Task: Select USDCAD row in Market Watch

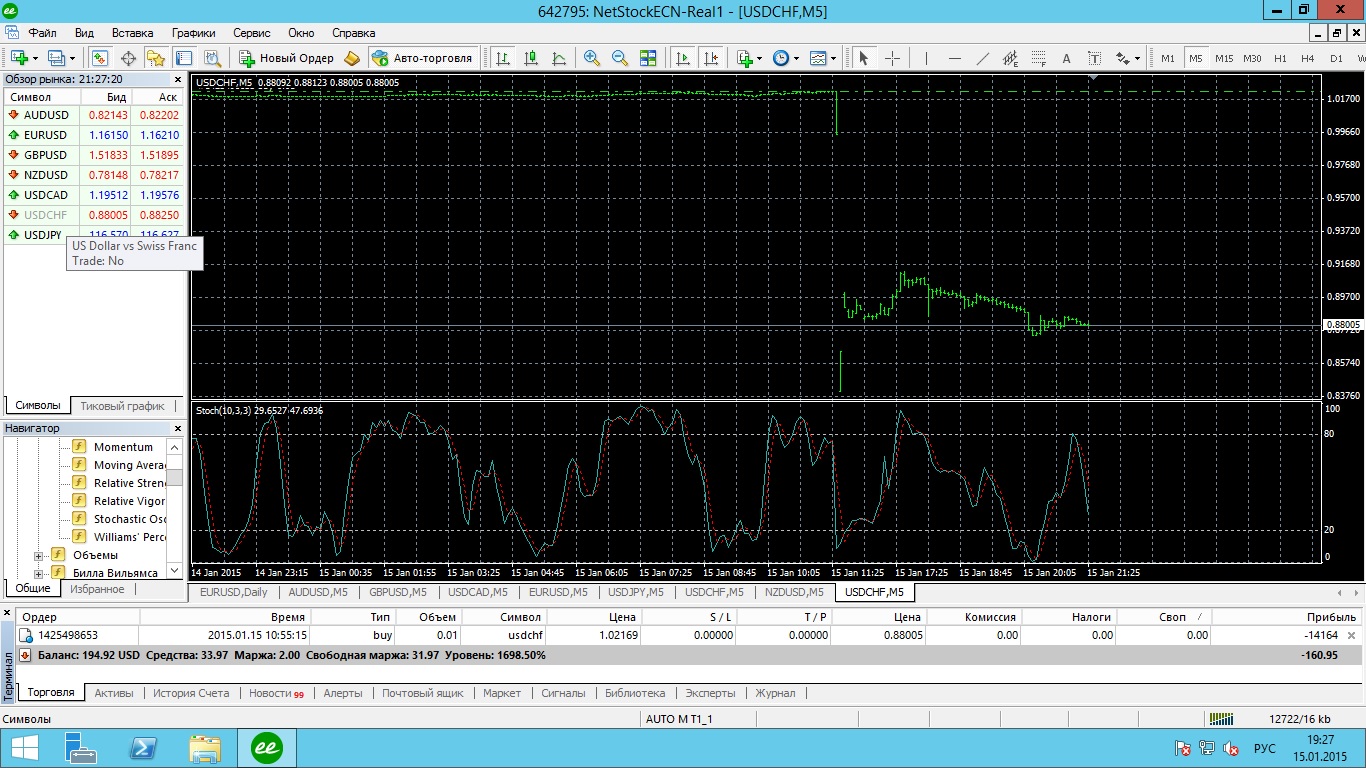Action: coord(94,195)
